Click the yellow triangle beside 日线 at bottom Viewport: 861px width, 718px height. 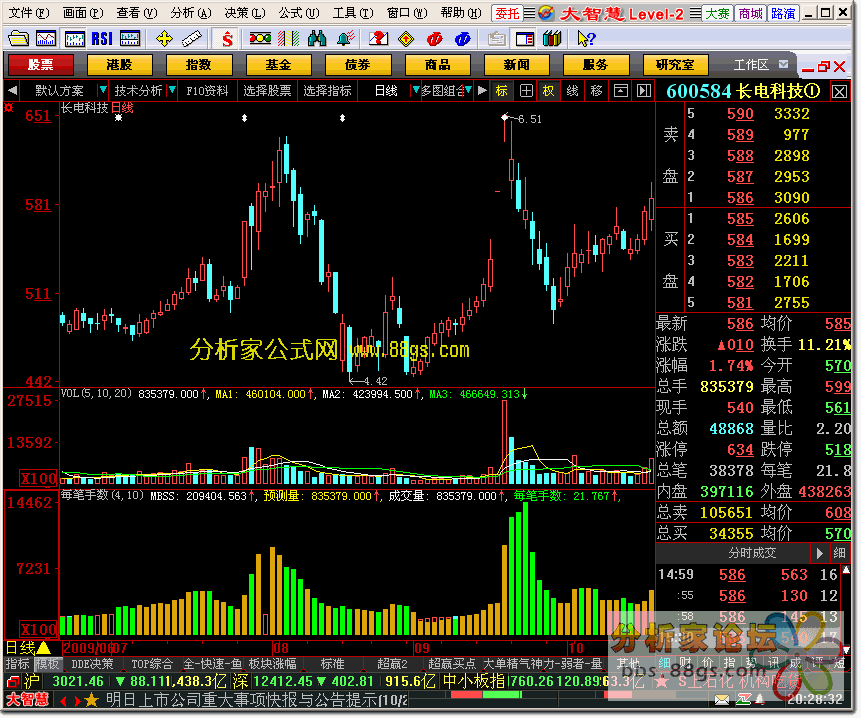point(43,649)
